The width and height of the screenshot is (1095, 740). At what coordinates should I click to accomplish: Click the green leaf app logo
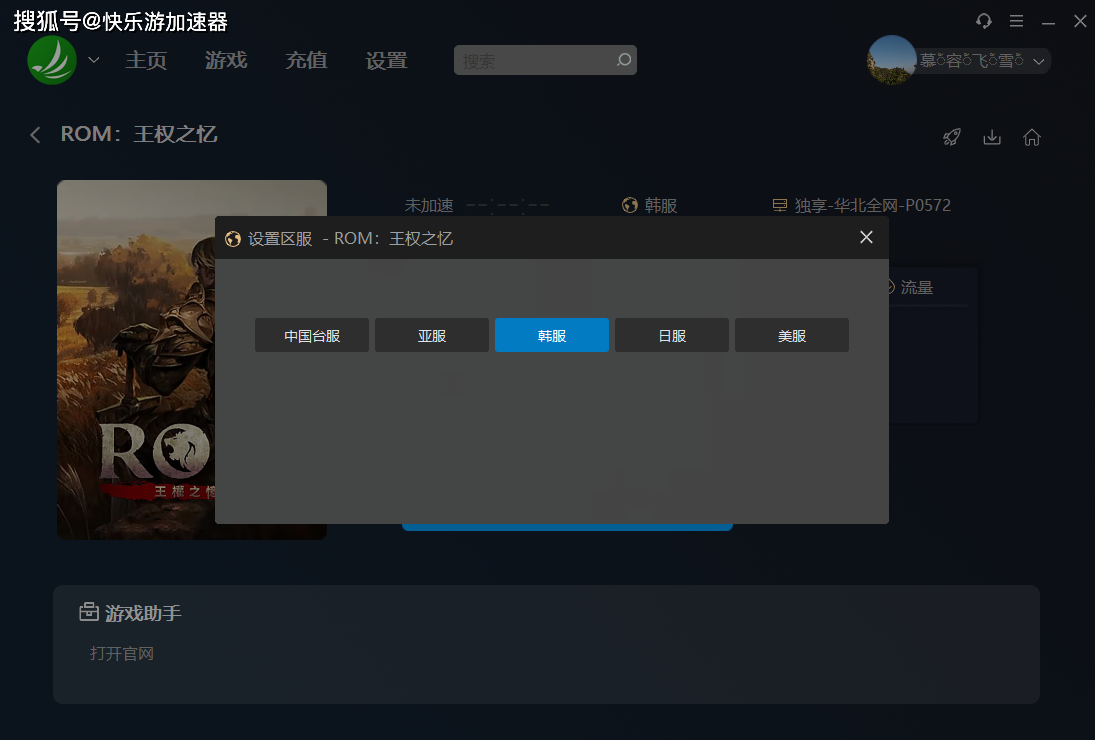(x=52, y=61)
